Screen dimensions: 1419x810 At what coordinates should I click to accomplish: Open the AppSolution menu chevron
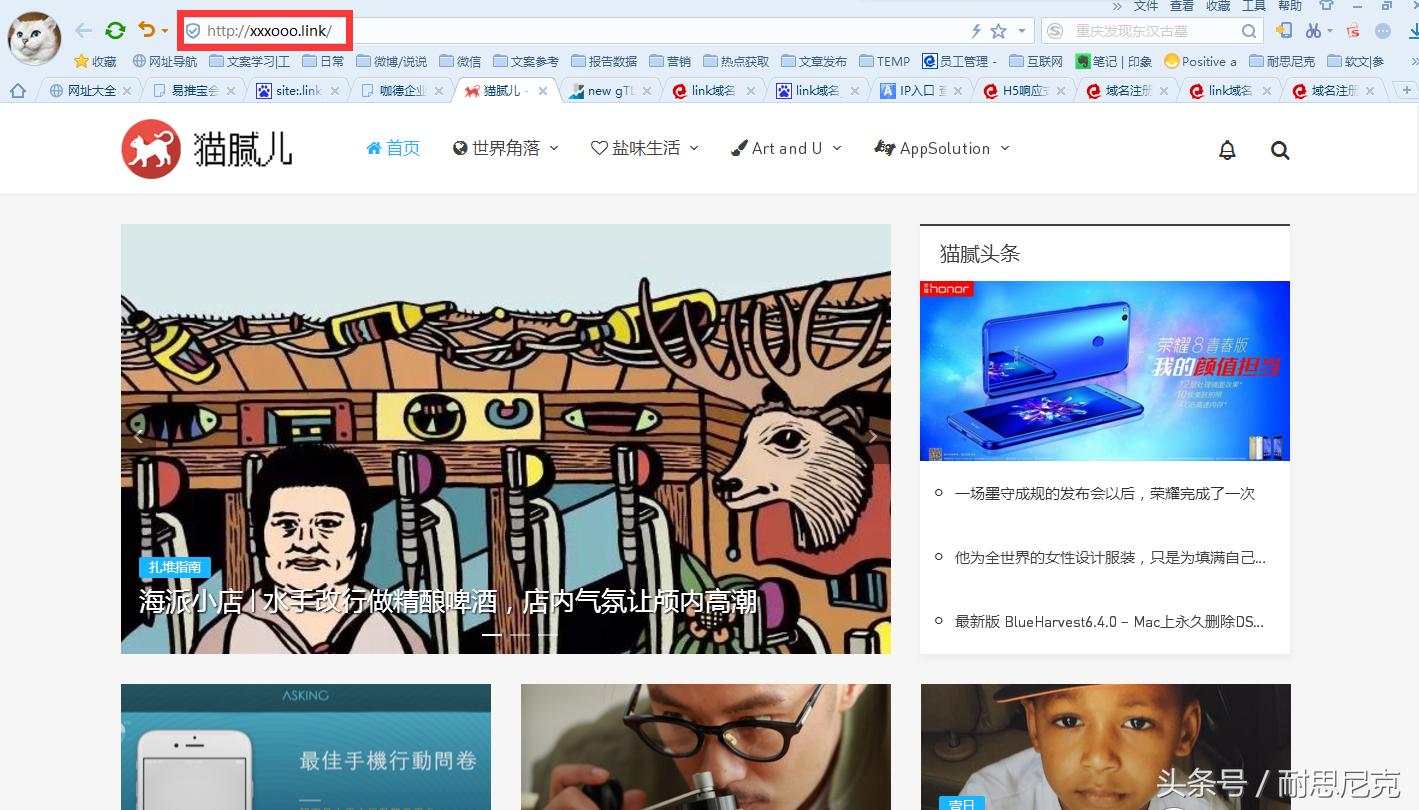point(1004,148)
